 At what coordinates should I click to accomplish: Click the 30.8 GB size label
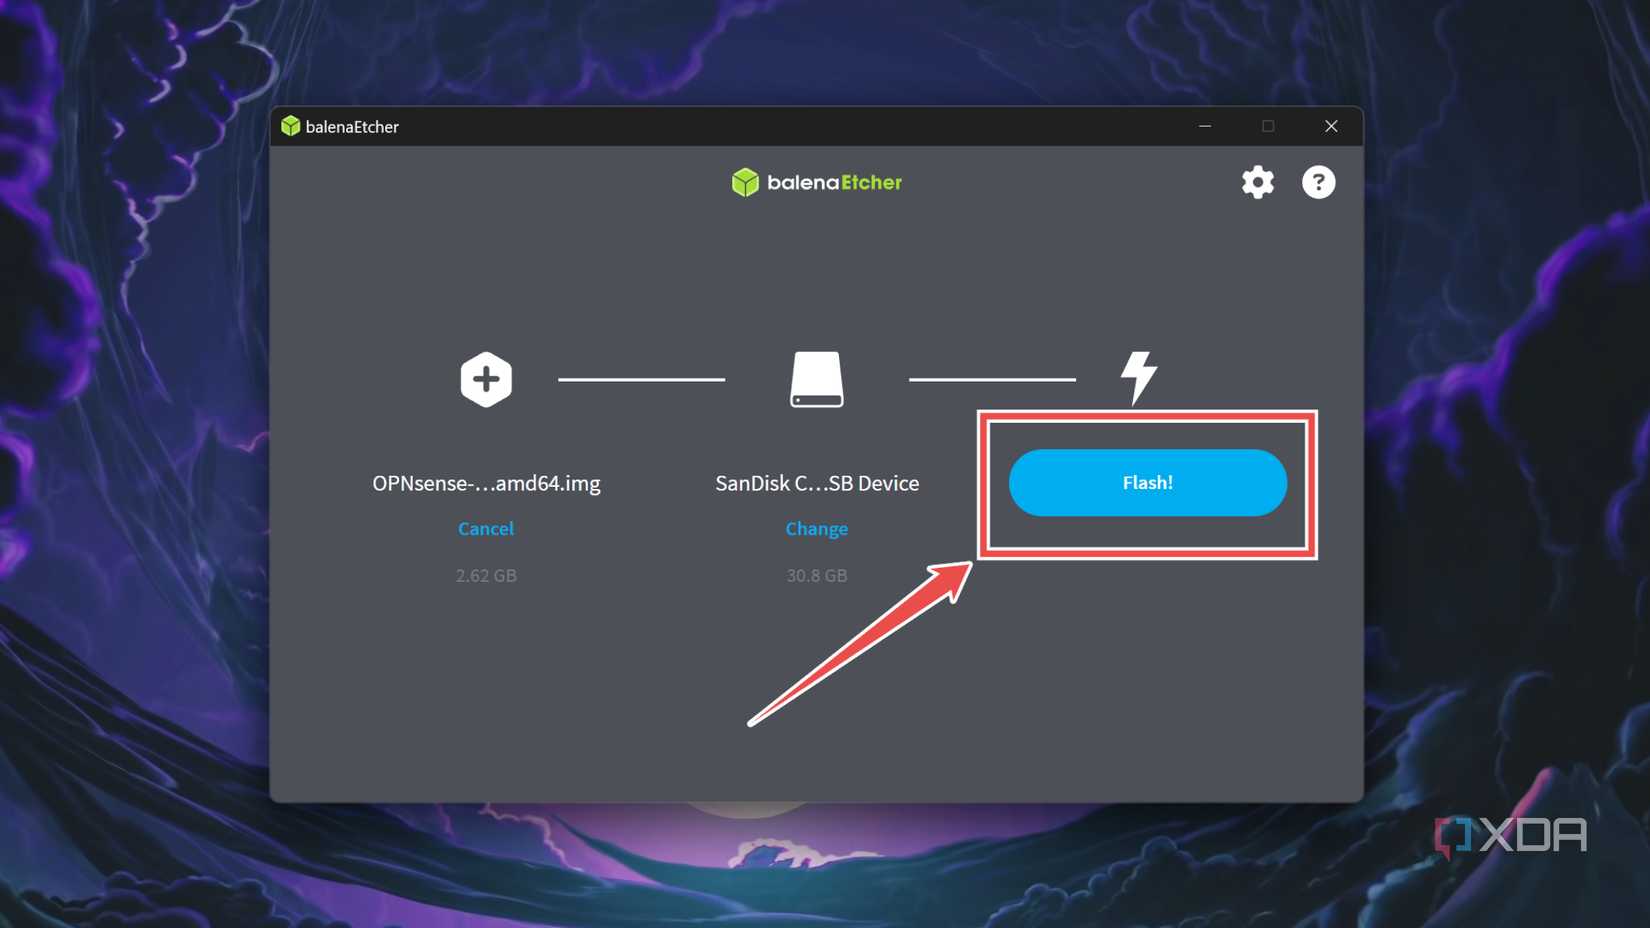[x=816, y=575]
